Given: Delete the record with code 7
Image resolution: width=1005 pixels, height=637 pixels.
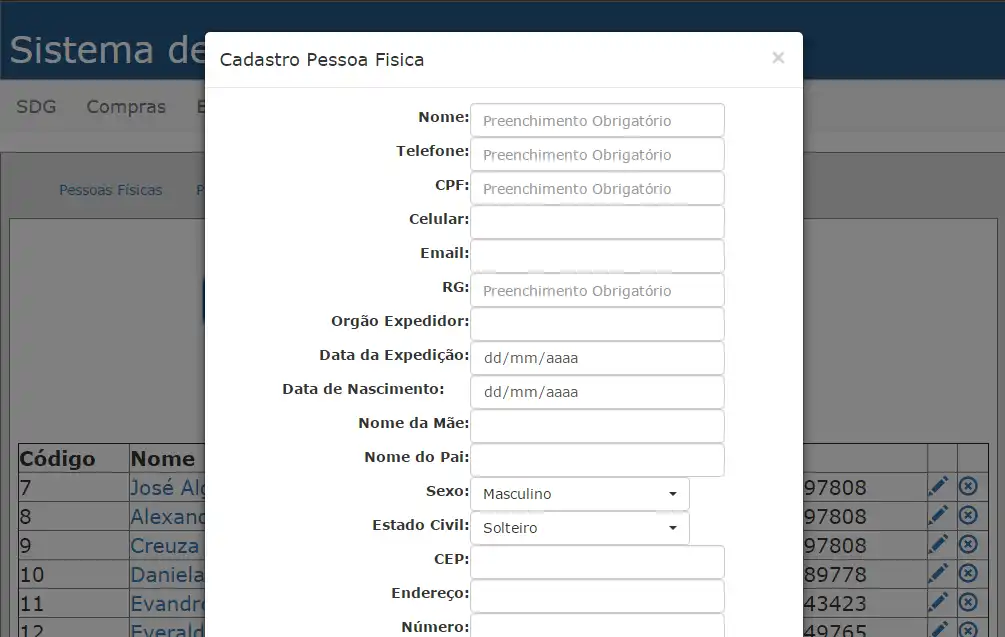Looking at the screenshot, I should click(x=968, y=487).
